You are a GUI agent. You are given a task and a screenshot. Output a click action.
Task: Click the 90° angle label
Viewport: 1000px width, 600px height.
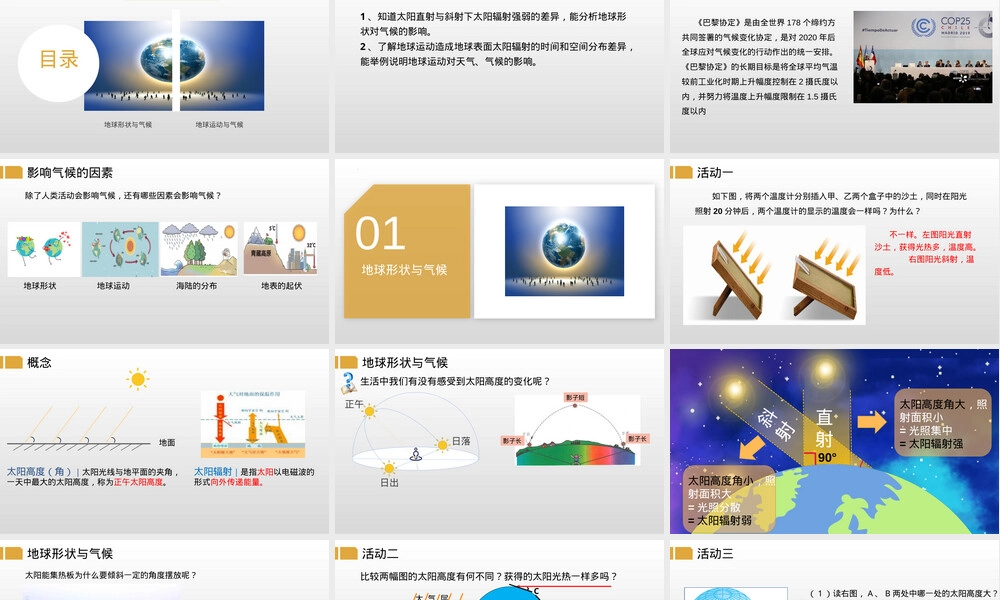tap(827, 458)
